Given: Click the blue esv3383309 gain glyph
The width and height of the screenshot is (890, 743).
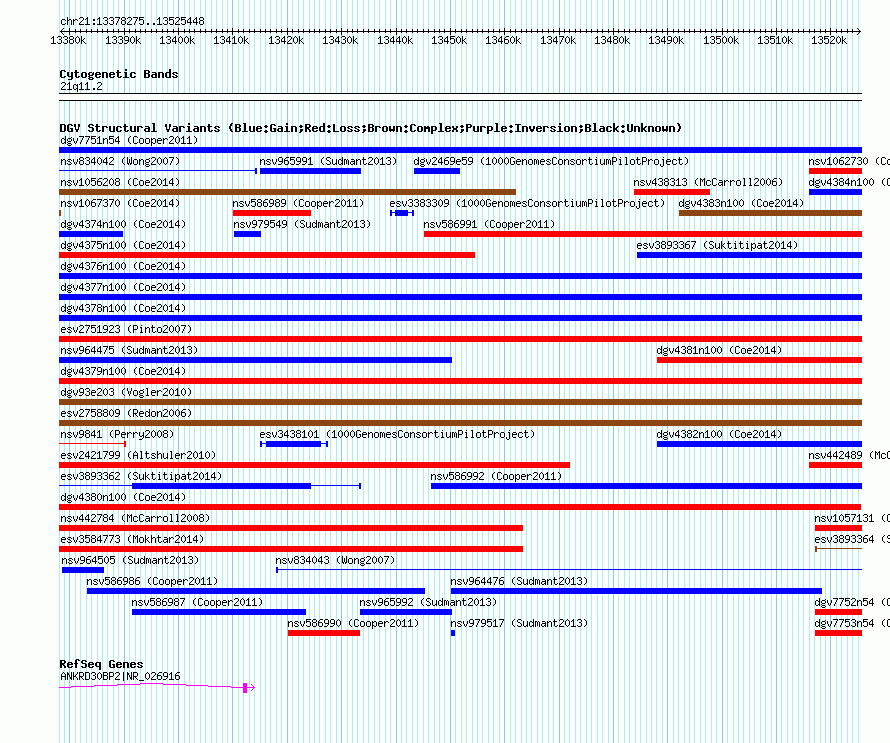Looking at the screenshot, I should point(402,213).
